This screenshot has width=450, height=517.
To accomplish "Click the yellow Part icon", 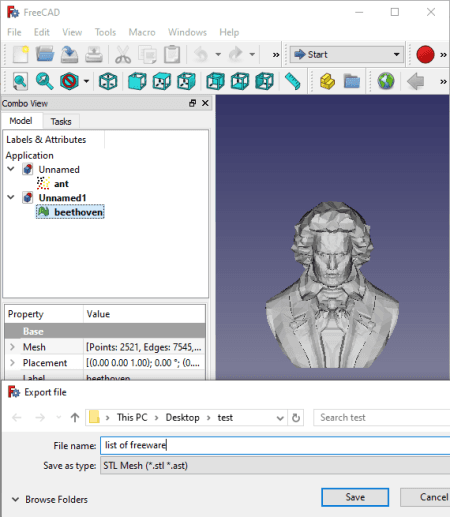I will click(x=327, y=82).
